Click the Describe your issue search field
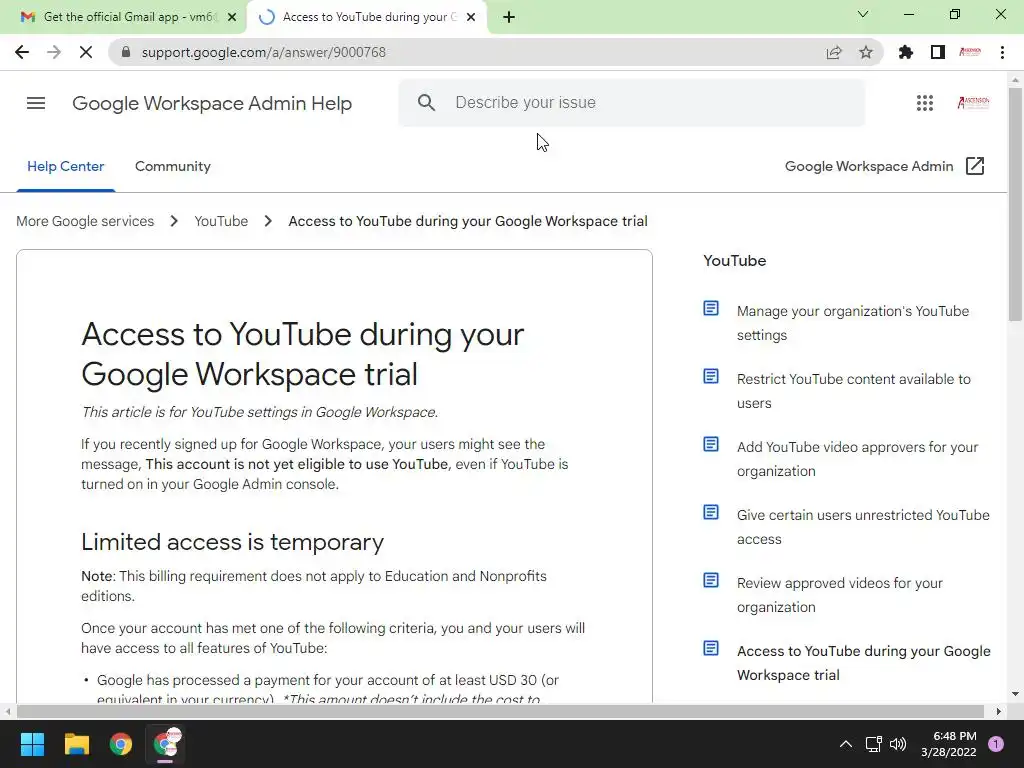The width and height of the screenshot is (1024, 768). tap(632, 103)
